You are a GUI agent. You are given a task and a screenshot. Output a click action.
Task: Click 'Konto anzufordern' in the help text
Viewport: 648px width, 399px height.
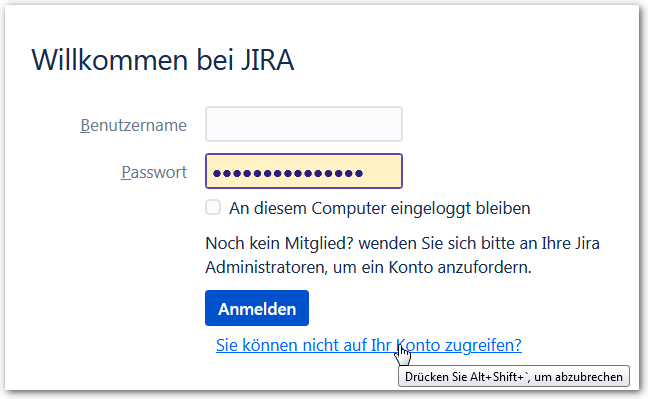click(x=460, y=267)
